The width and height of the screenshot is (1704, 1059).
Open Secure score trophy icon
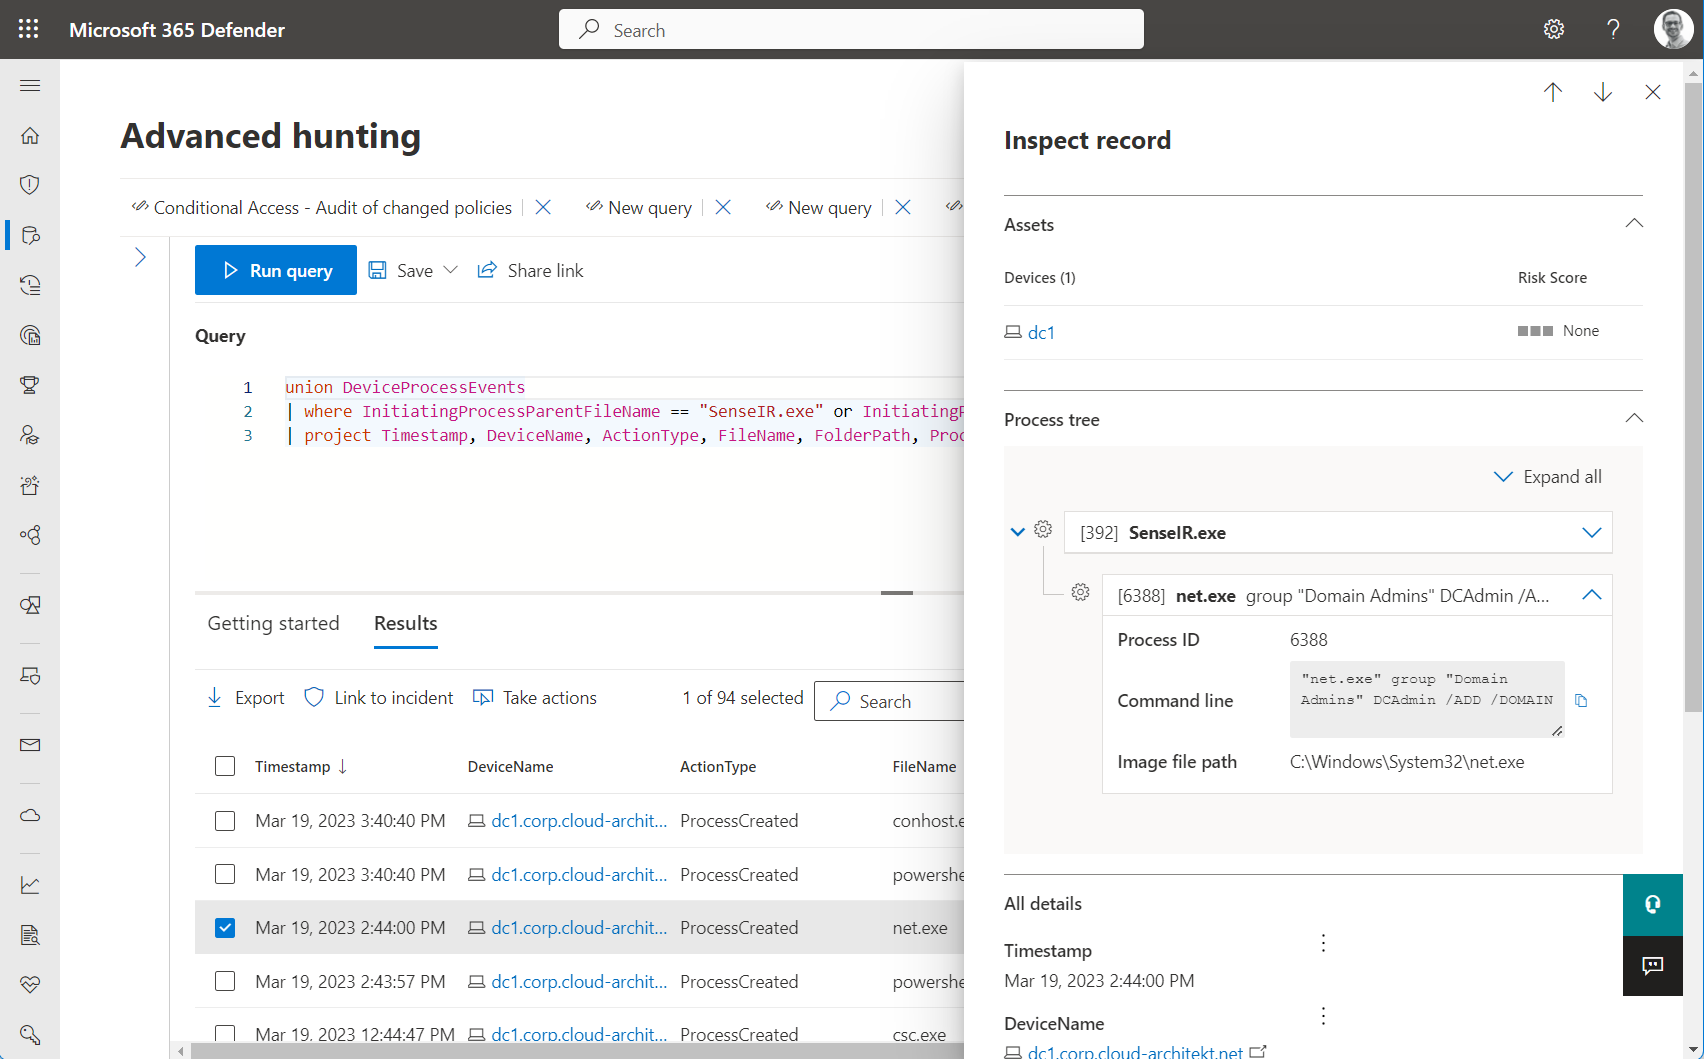(30, 385)
